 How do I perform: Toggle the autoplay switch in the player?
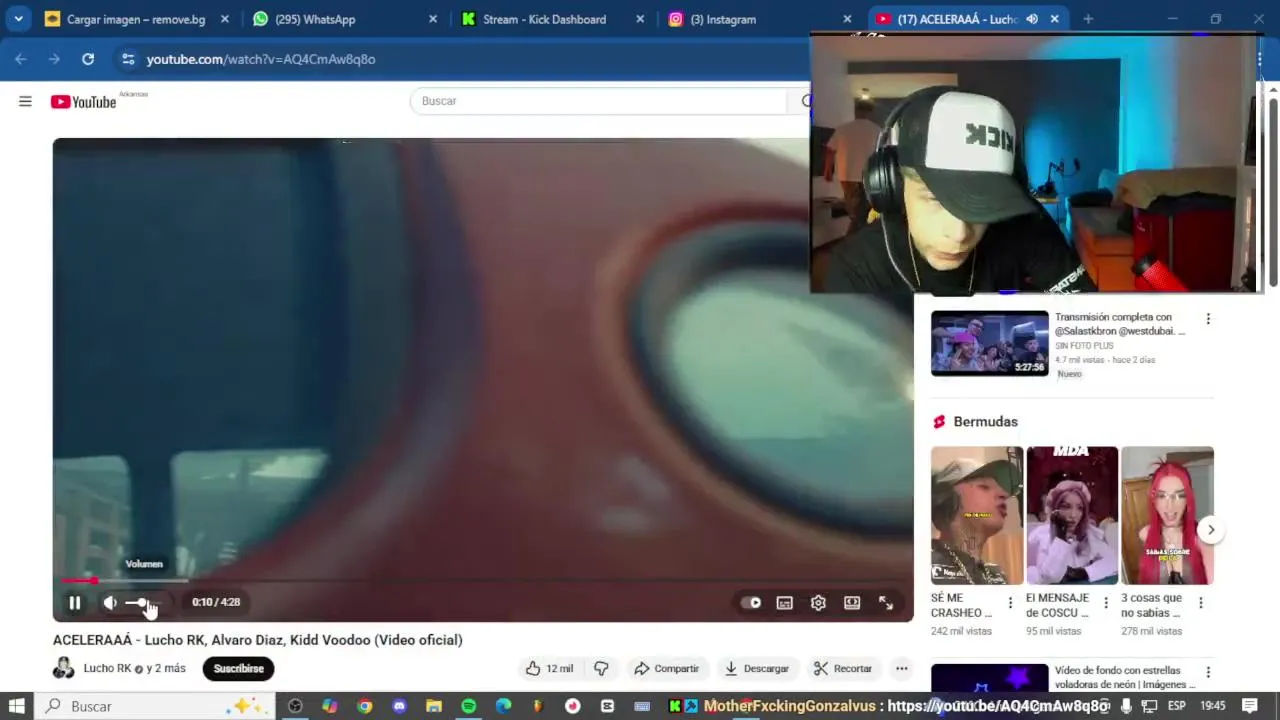point(751,602)
